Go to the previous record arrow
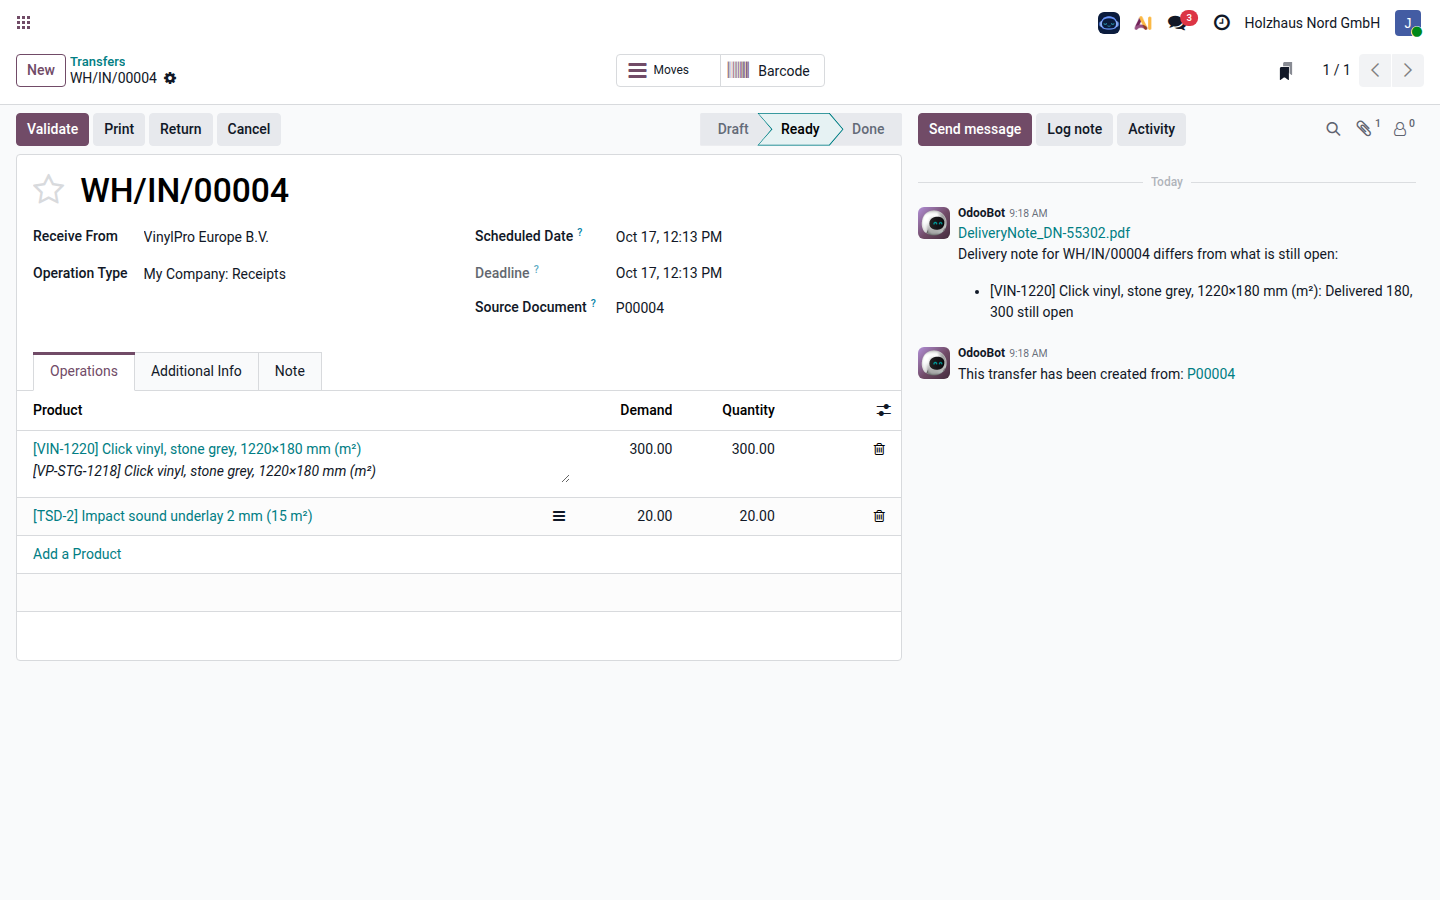This screenshot has width=1440, height=900. 1375,70
